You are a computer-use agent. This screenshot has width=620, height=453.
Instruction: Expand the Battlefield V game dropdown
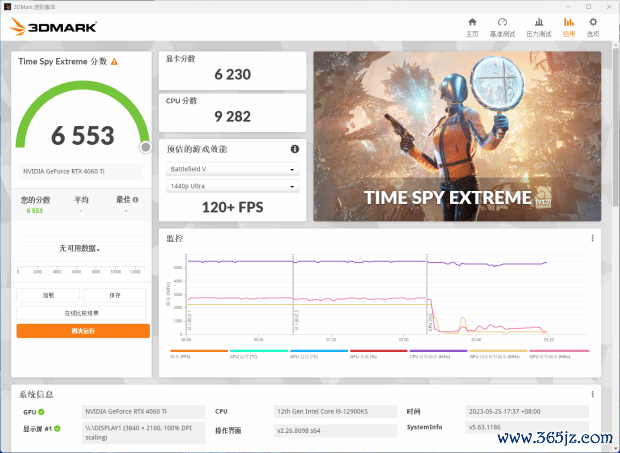[232, 169]
